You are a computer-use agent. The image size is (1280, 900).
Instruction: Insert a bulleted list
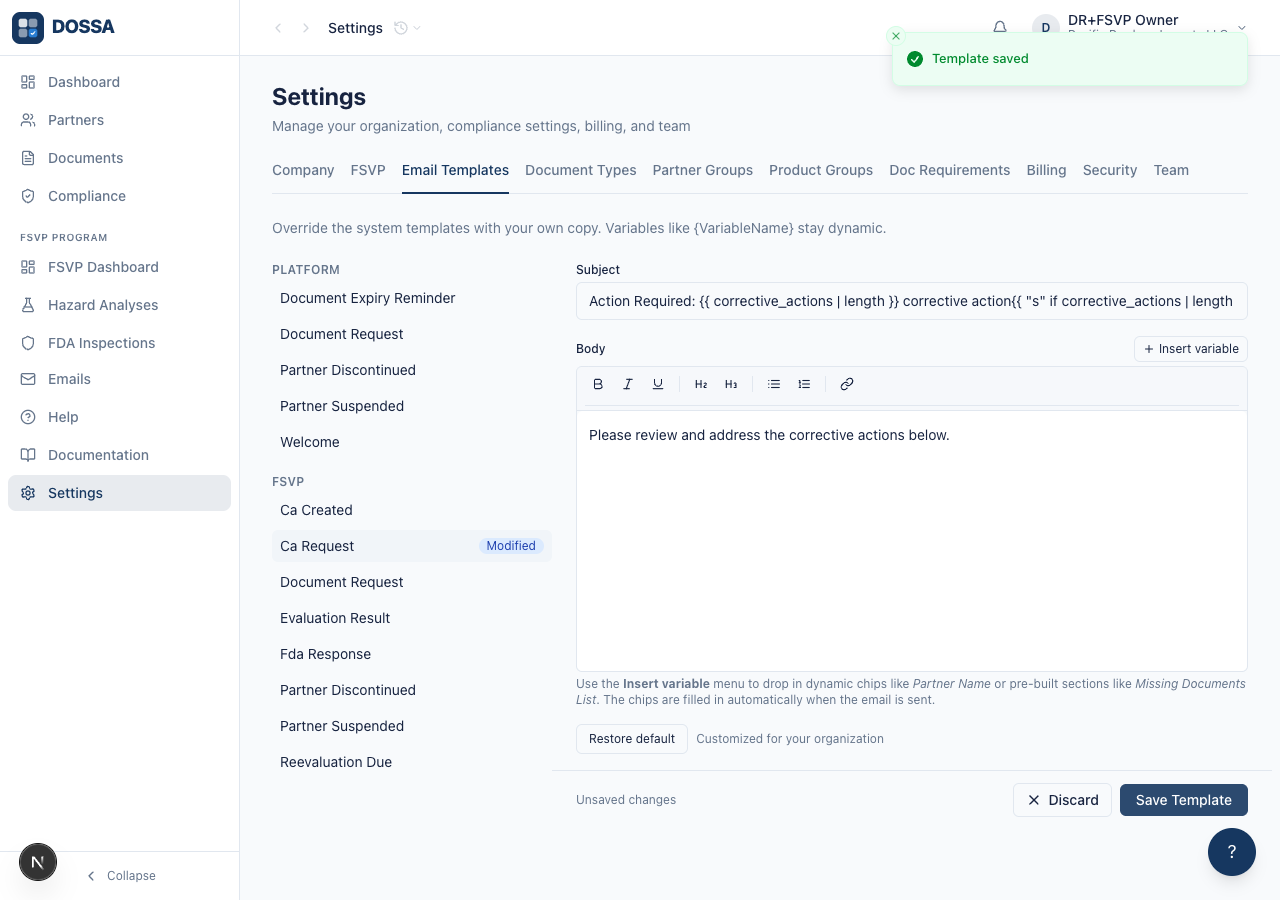point(774,384)
